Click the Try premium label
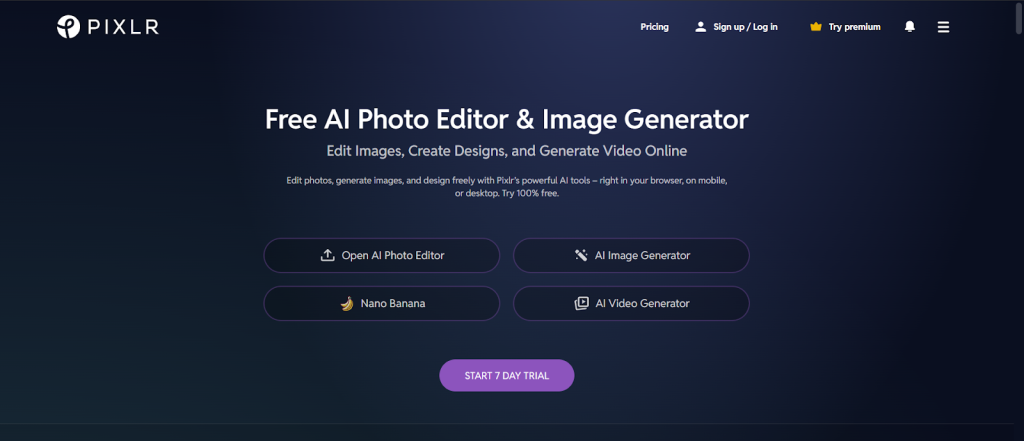Screen dimensions: 1024x441 [x=854, y=27]
